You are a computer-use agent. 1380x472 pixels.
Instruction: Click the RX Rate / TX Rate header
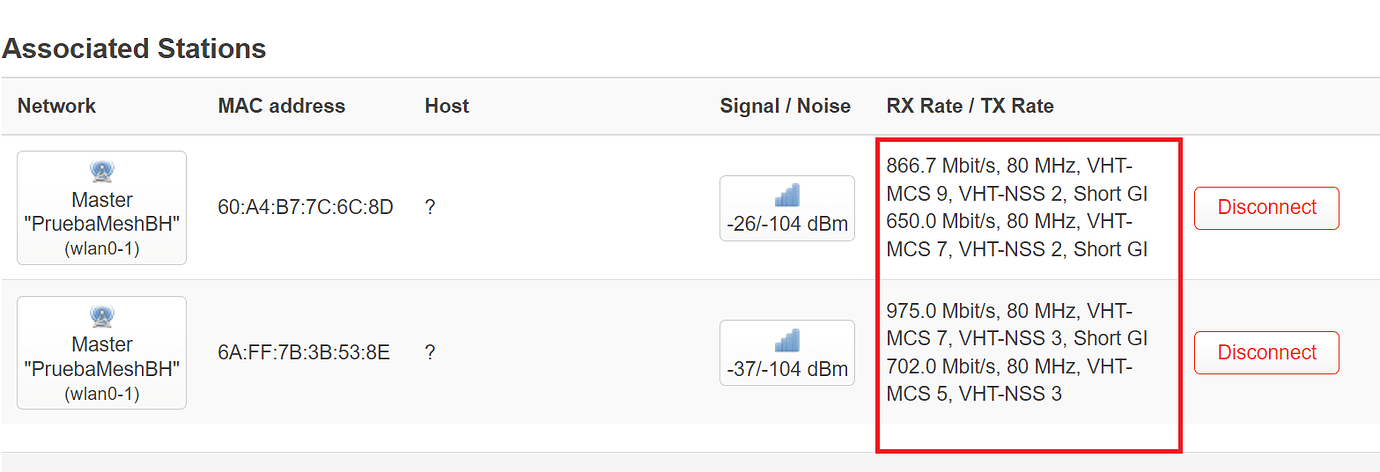970,106
